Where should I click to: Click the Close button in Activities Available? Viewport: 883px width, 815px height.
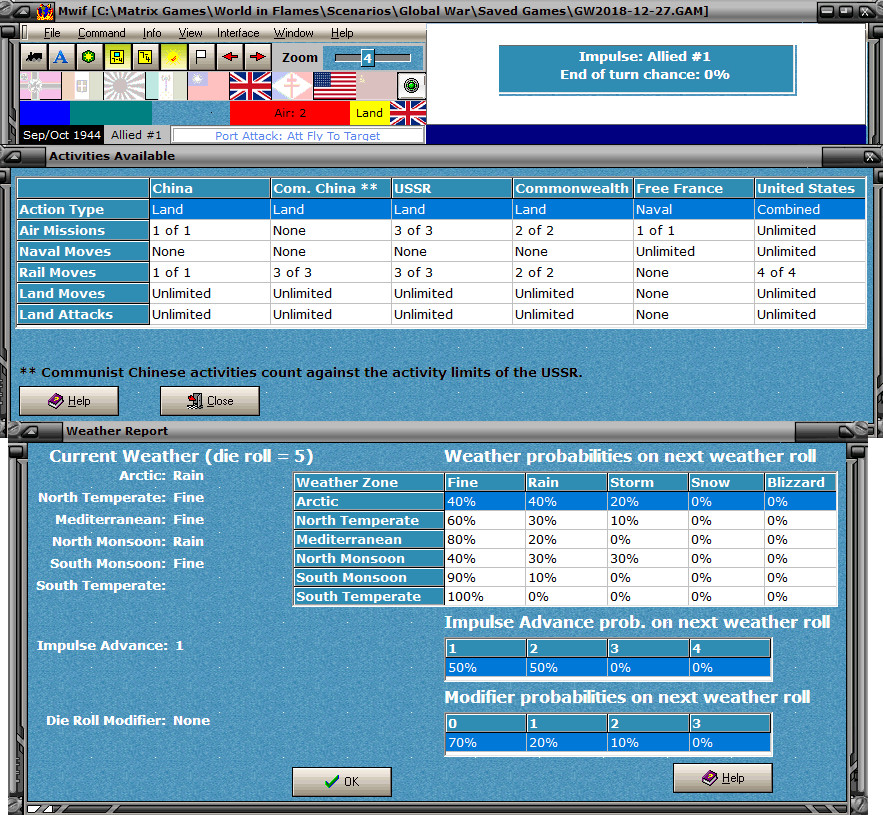[209, 400]
